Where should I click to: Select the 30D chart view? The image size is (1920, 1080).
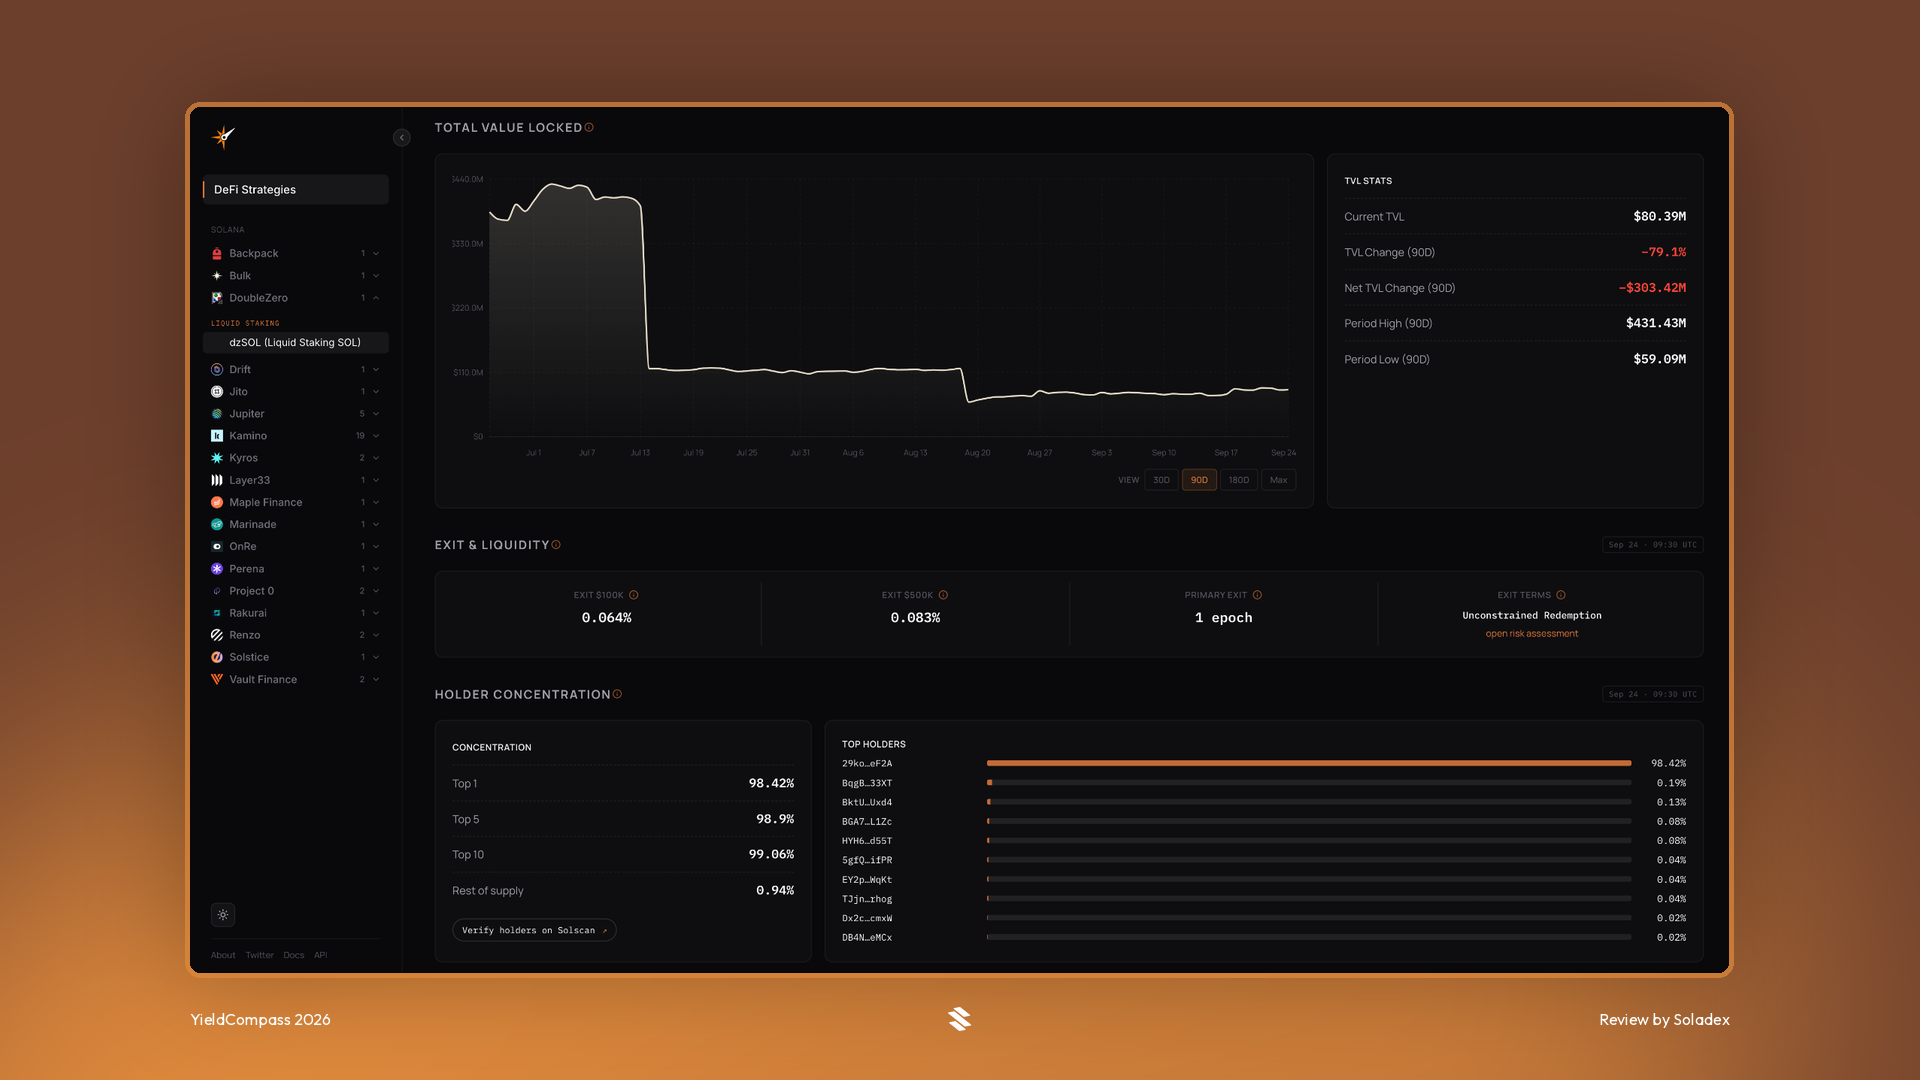coord(1161,480)
